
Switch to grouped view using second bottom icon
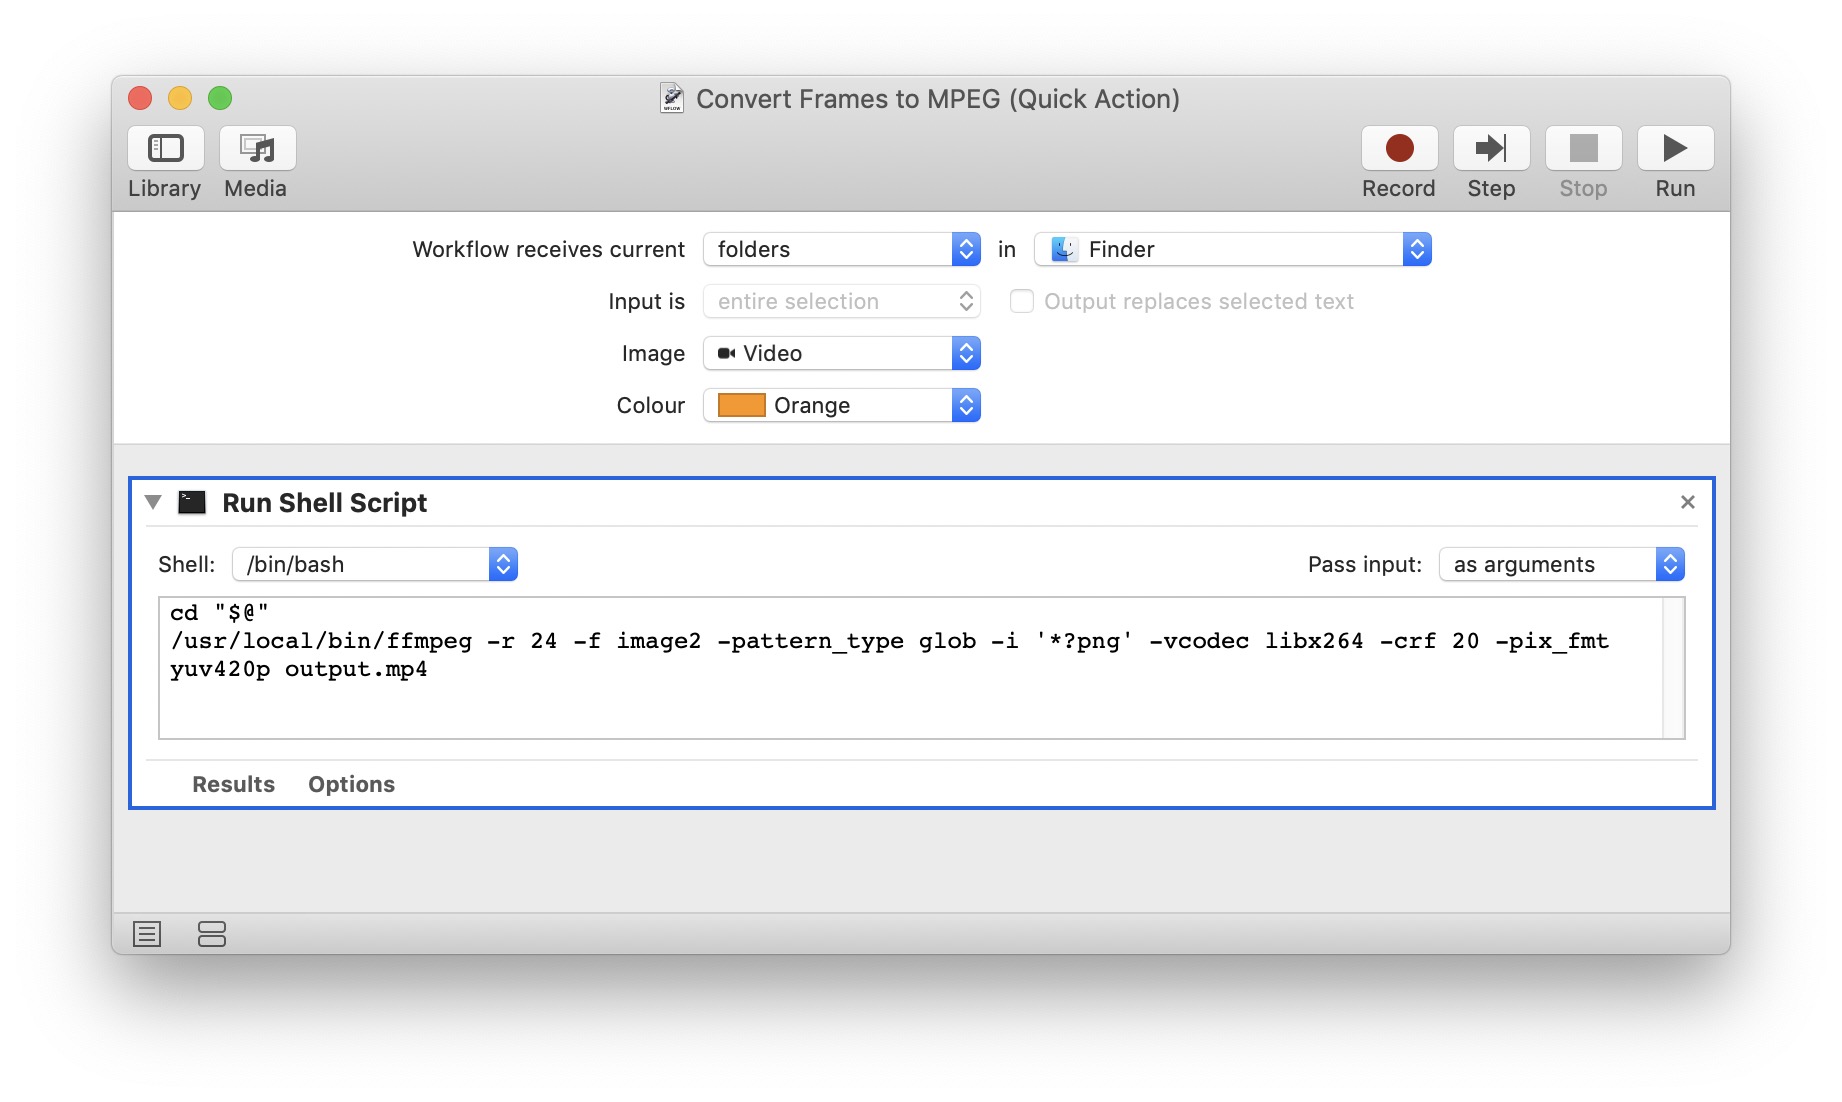tap(211, 934)
